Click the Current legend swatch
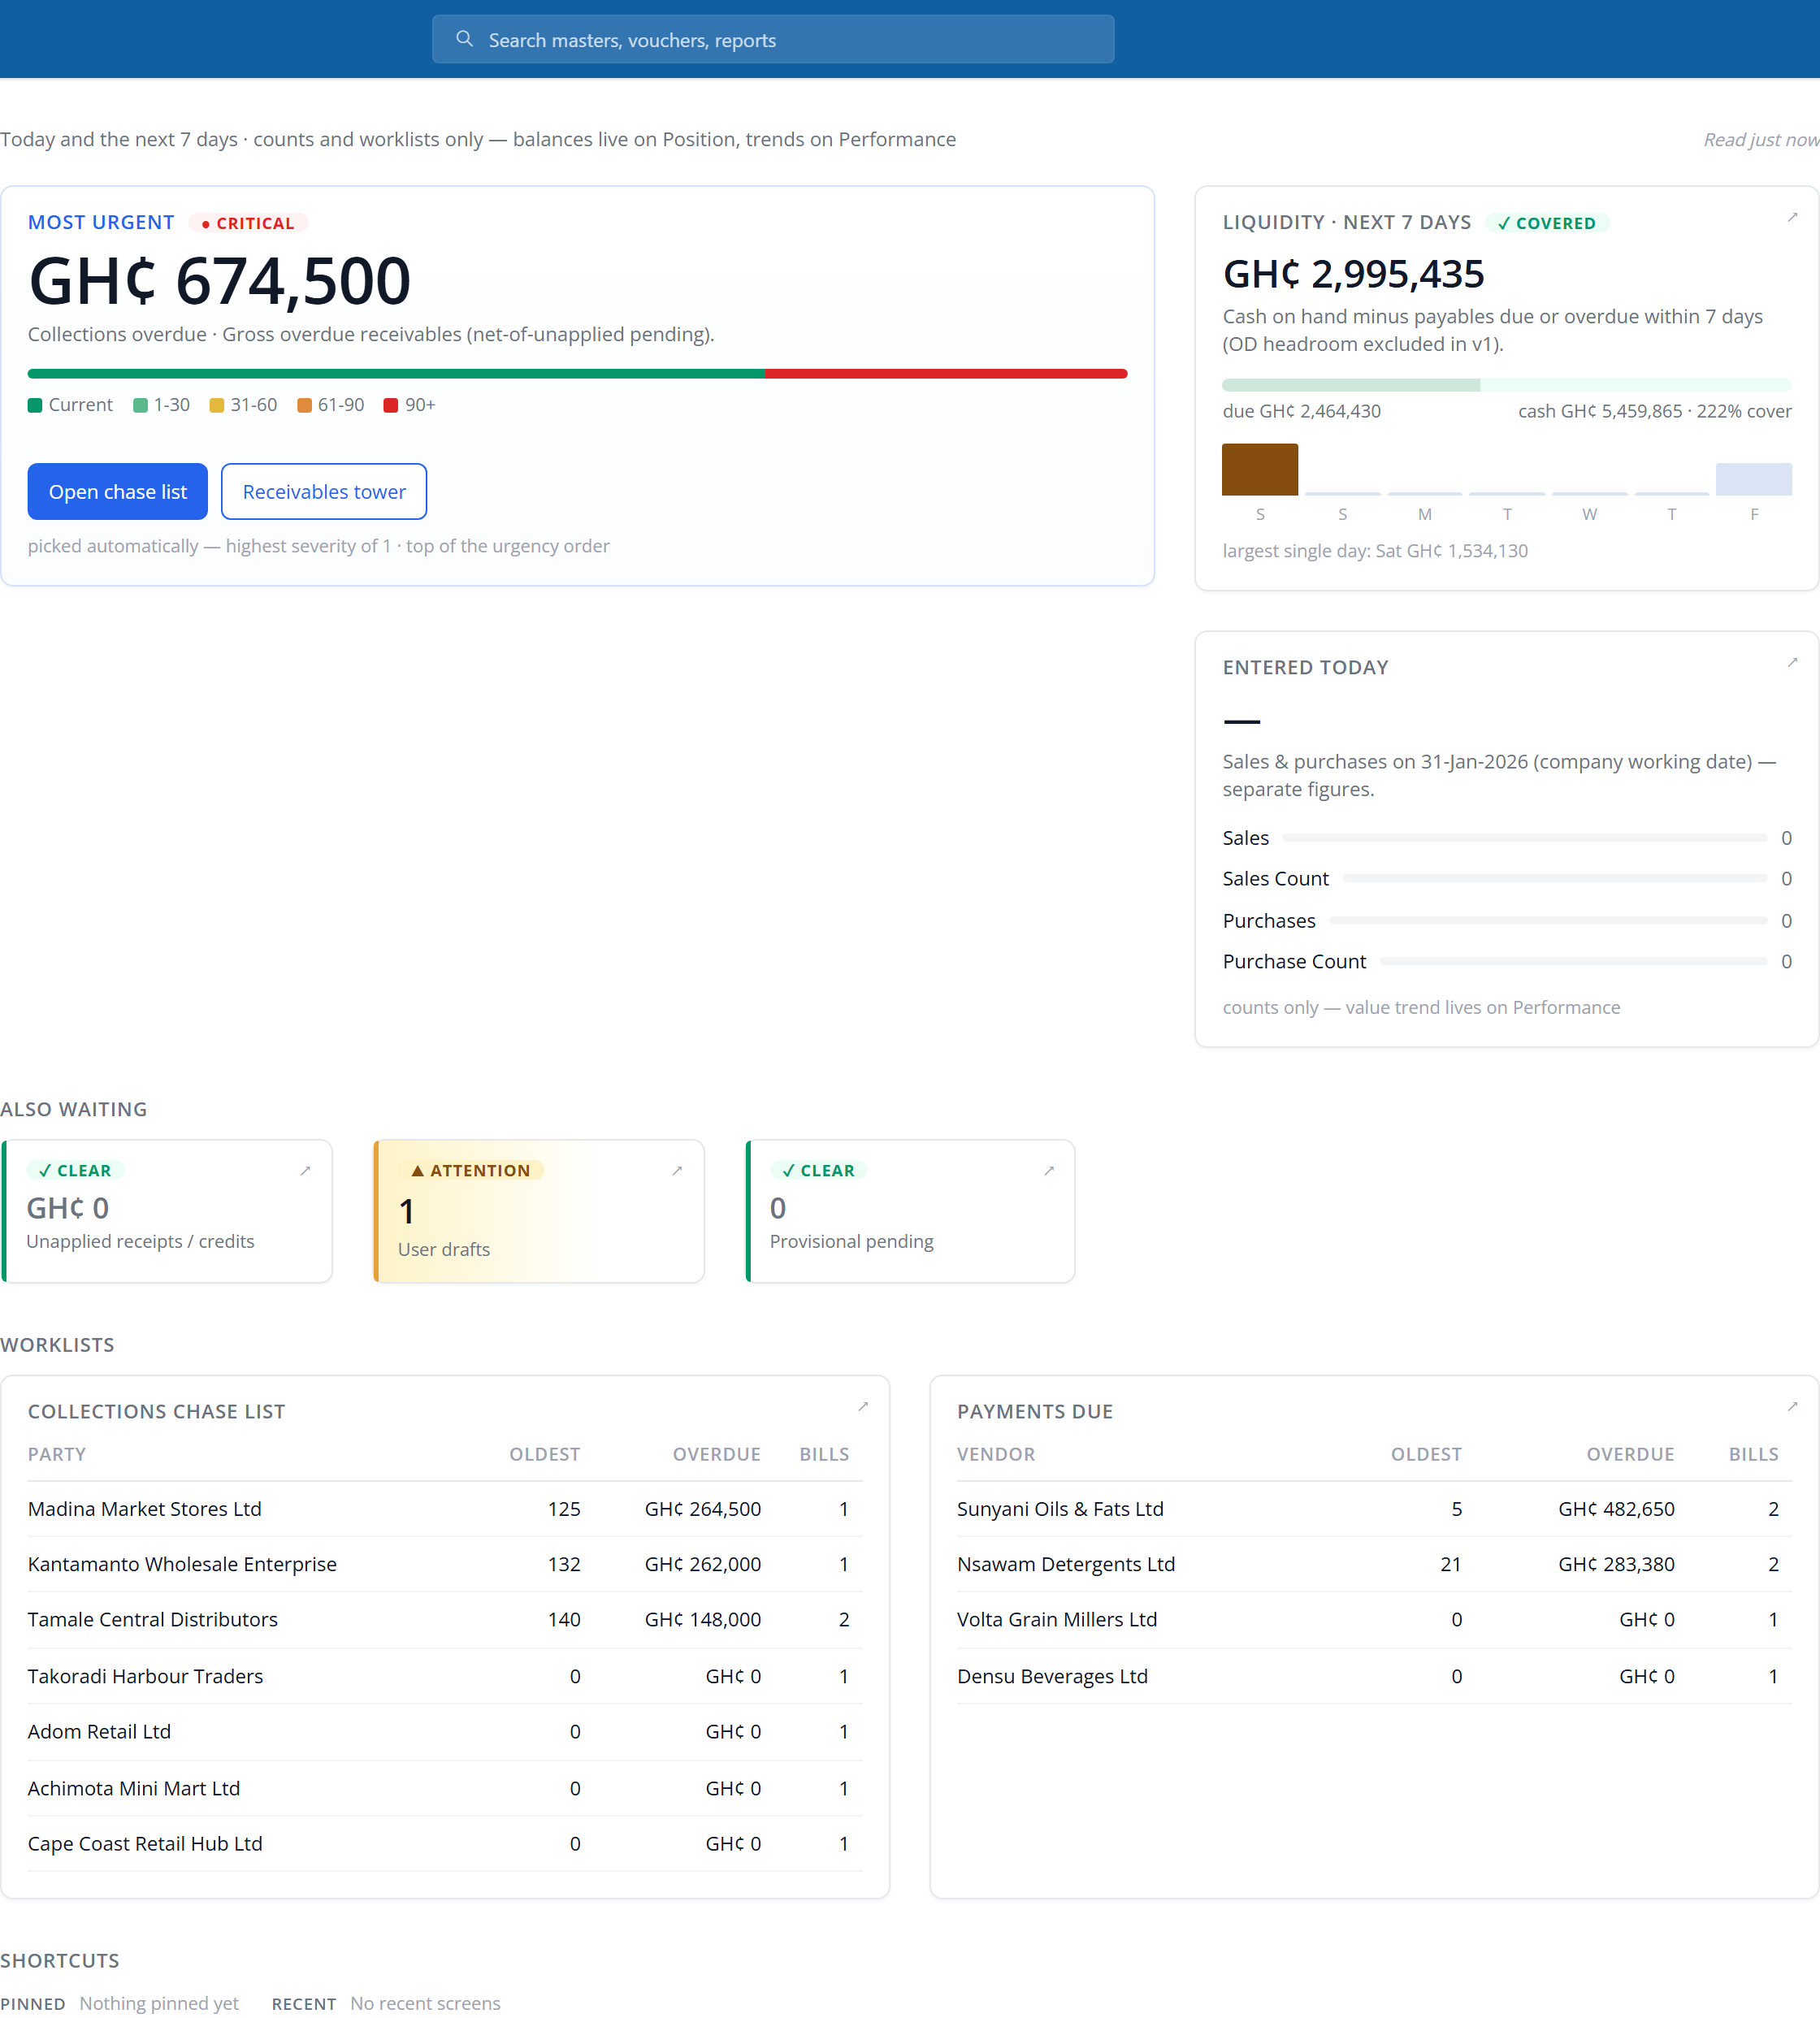1820x2018 pixels. click(x=35, y=405)
